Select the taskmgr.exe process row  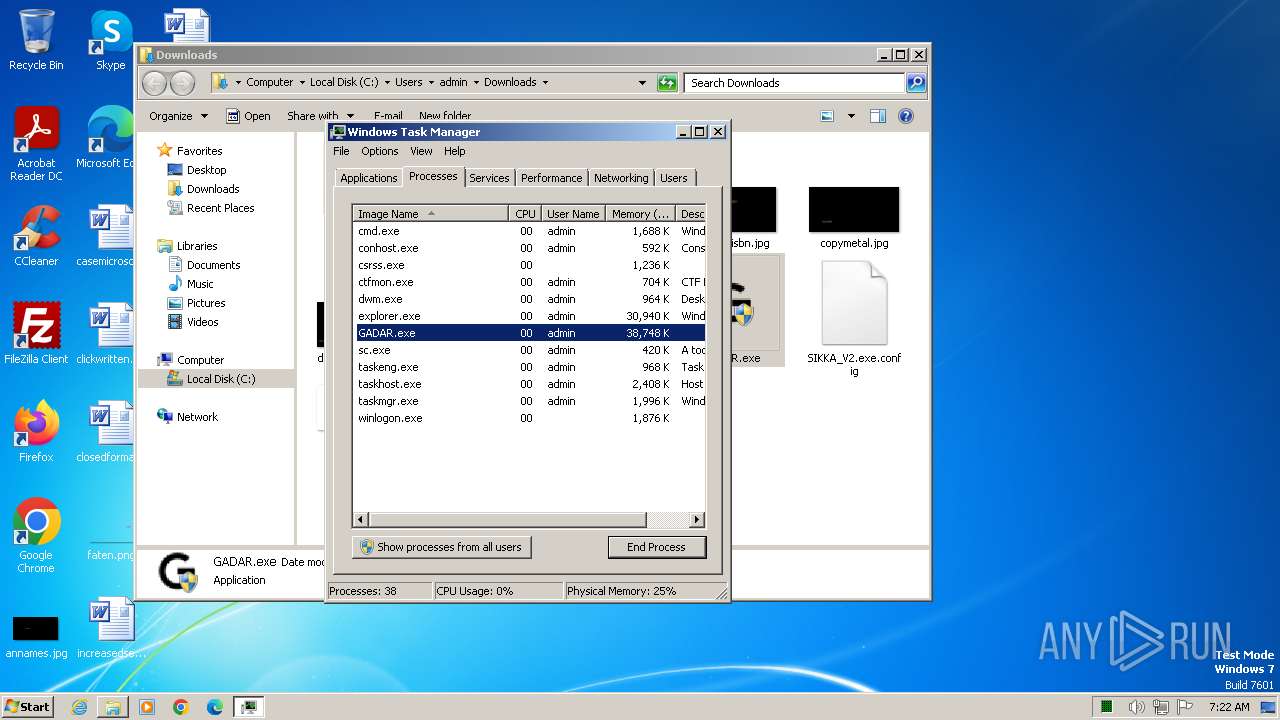(531, 401)
